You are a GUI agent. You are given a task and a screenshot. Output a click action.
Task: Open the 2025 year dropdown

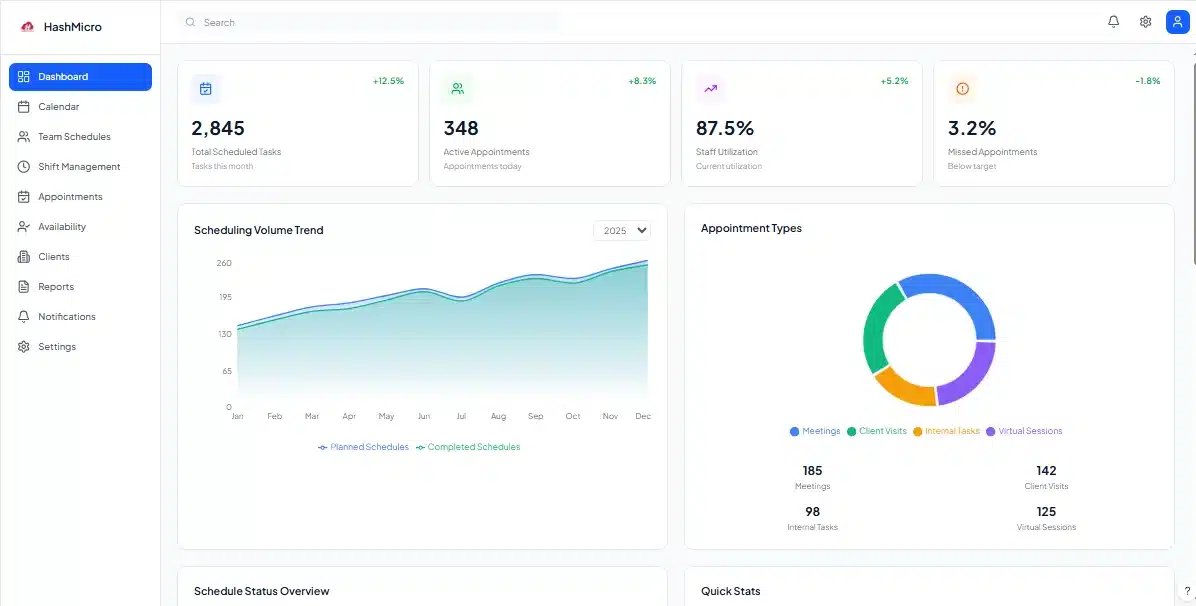pyautogui.click(x=621, y=230)
